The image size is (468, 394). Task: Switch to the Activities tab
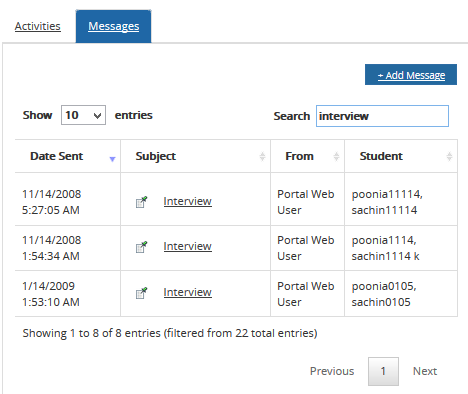click(x=38, y=26)
